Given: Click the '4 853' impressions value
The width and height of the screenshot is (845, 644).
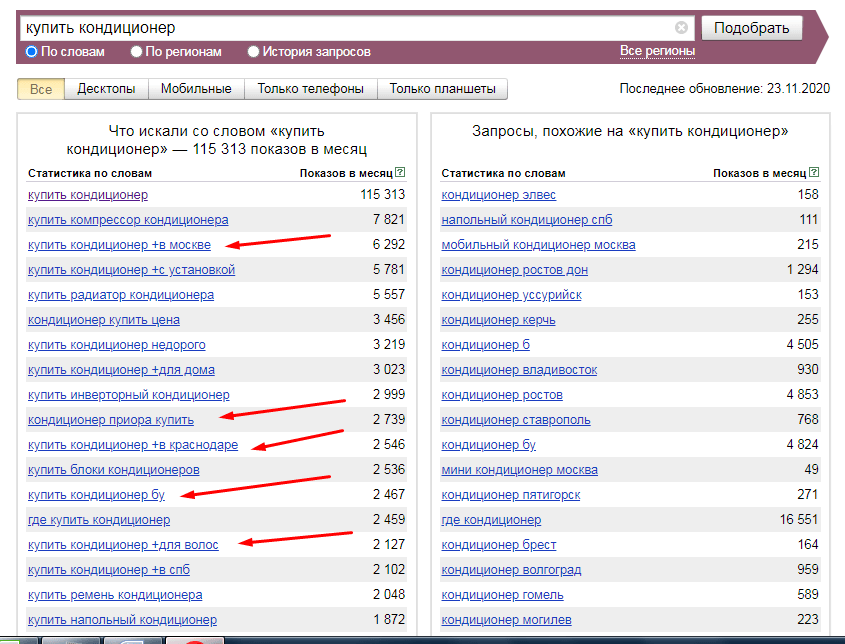Looking at the screenshot, I should coord(802,394).
